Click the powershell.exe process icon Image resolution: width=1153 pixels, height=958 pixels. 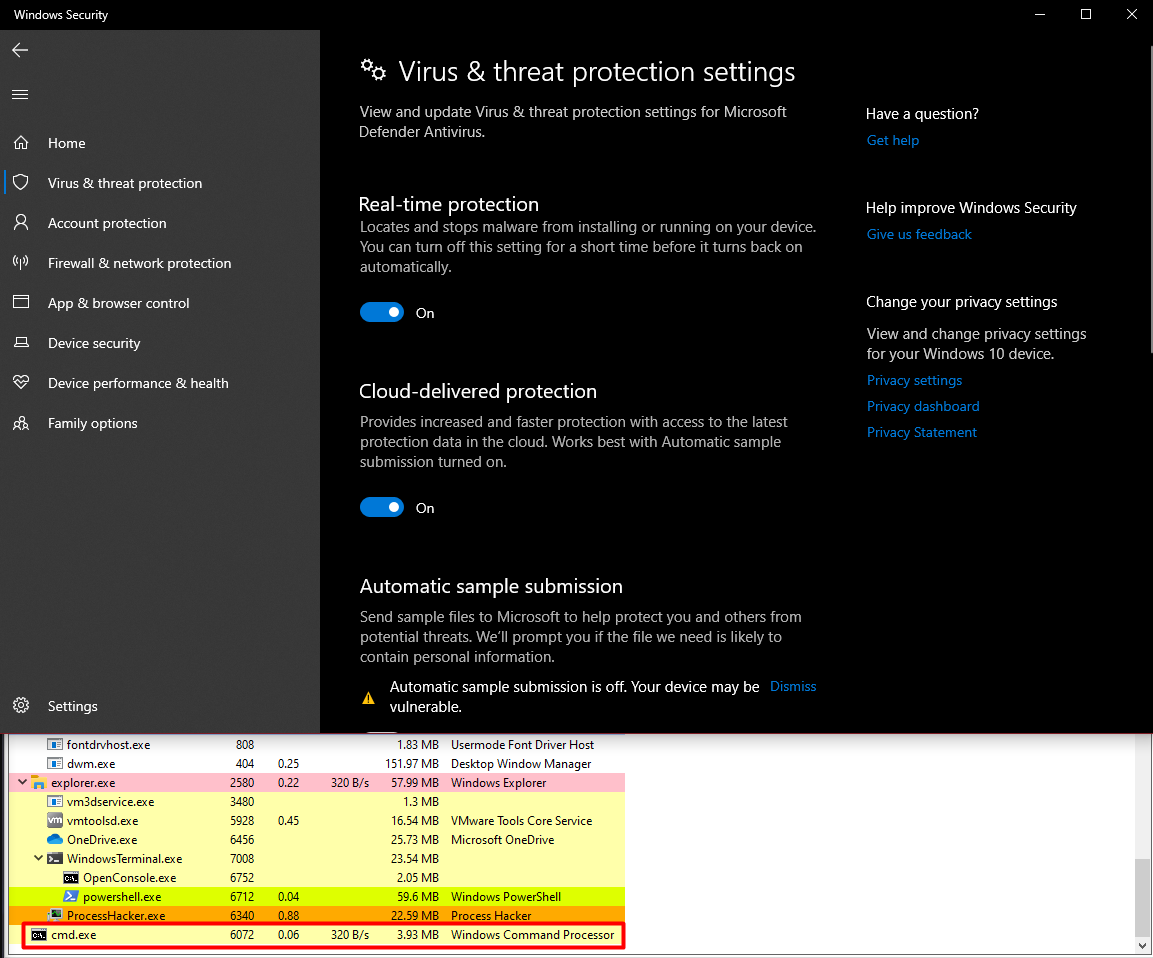point(72,897)
